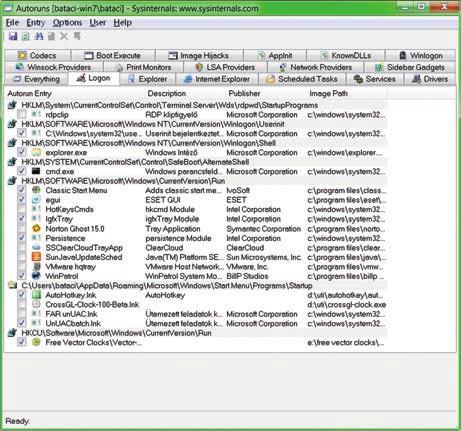461x431 pixels.
Task: Click the explorer.exe entry icon
Action: pos(36,152)
